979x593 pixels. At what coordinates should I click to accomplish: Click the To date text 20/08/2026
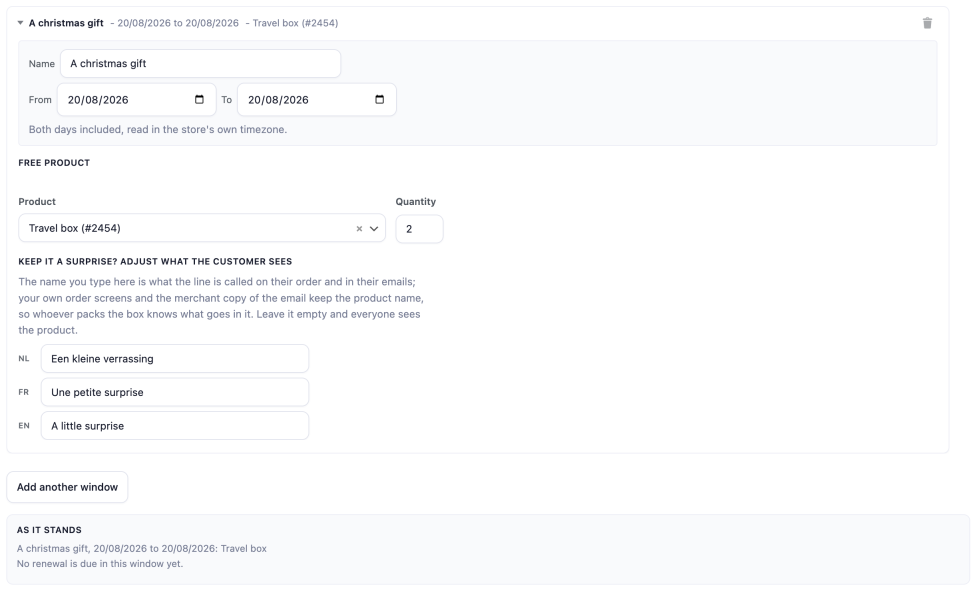click(x=278, y=100)
